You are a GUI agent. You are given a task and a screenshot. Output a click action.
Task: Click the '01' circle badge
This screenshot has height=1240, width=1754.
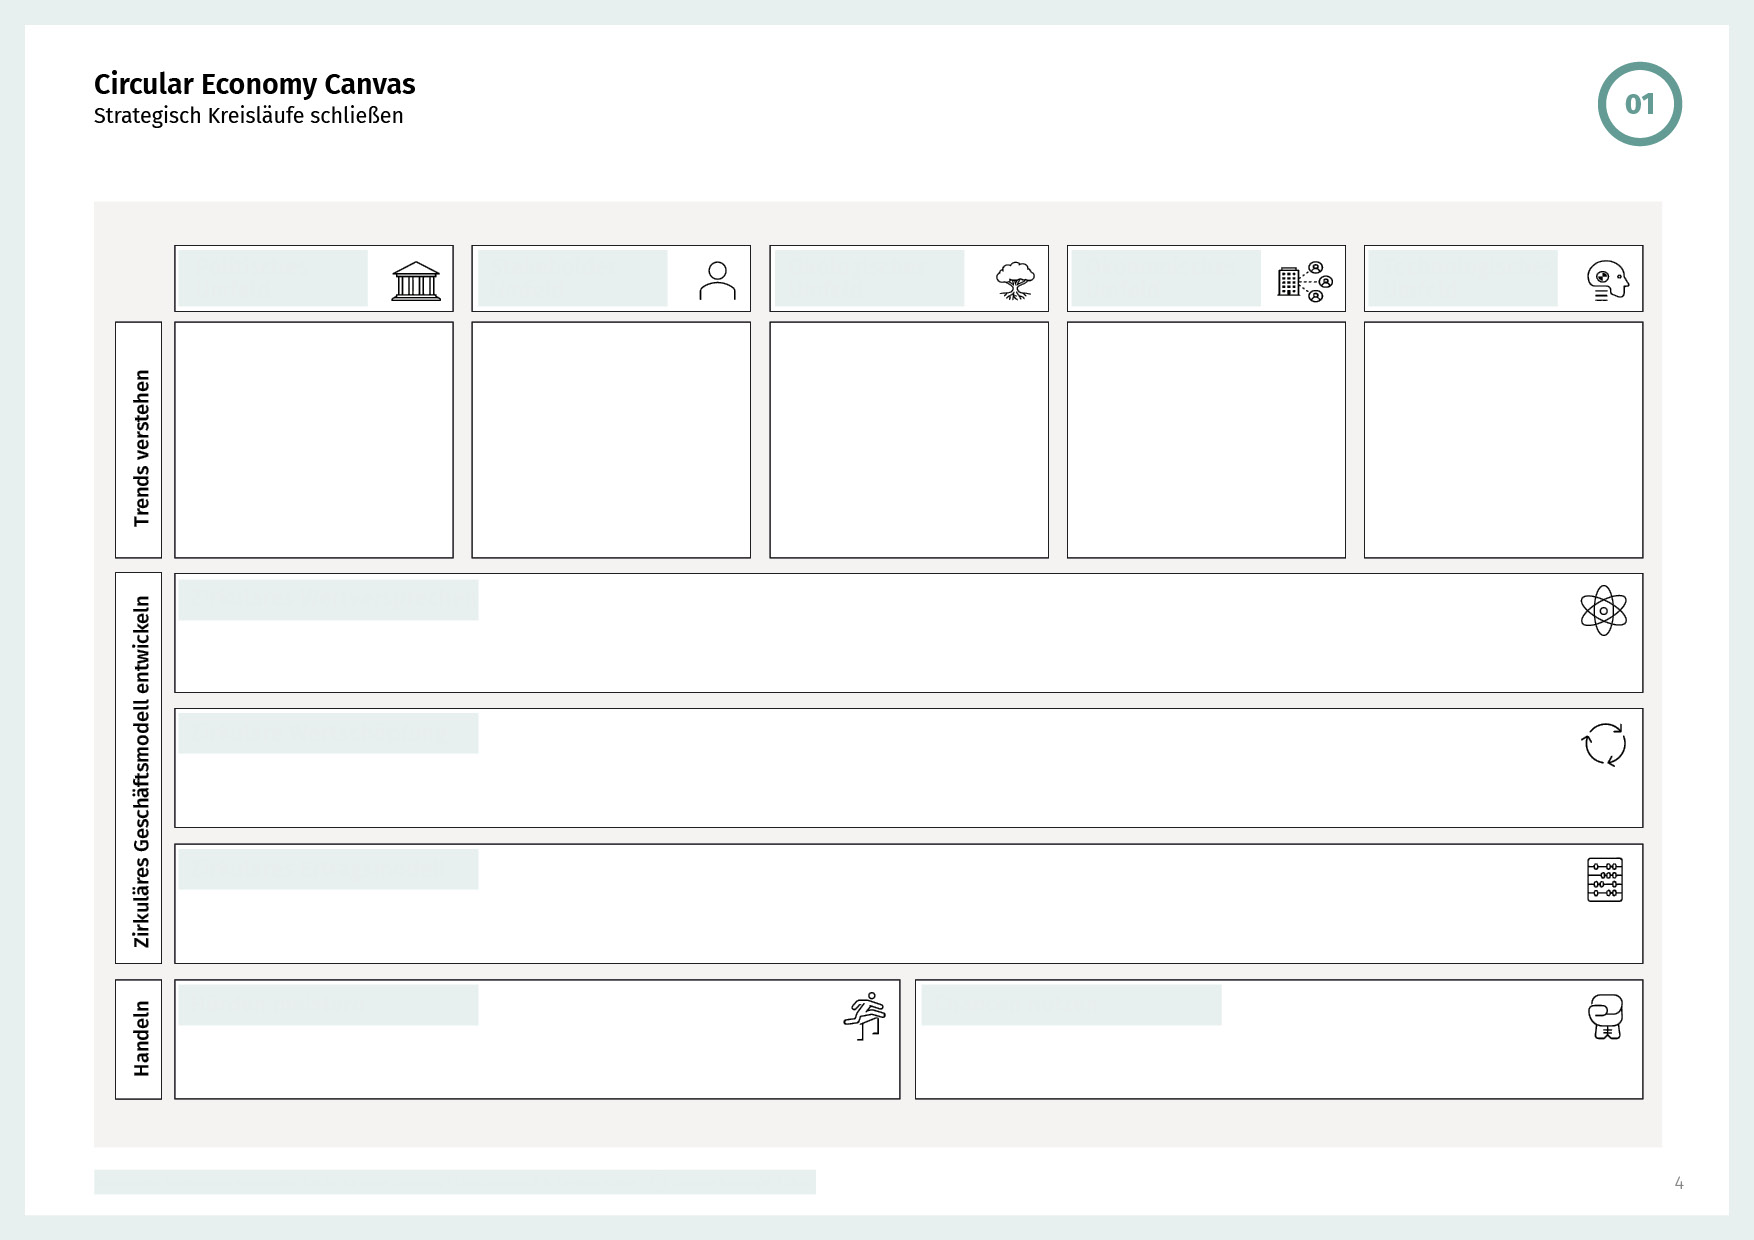(x=1639, y=104)
